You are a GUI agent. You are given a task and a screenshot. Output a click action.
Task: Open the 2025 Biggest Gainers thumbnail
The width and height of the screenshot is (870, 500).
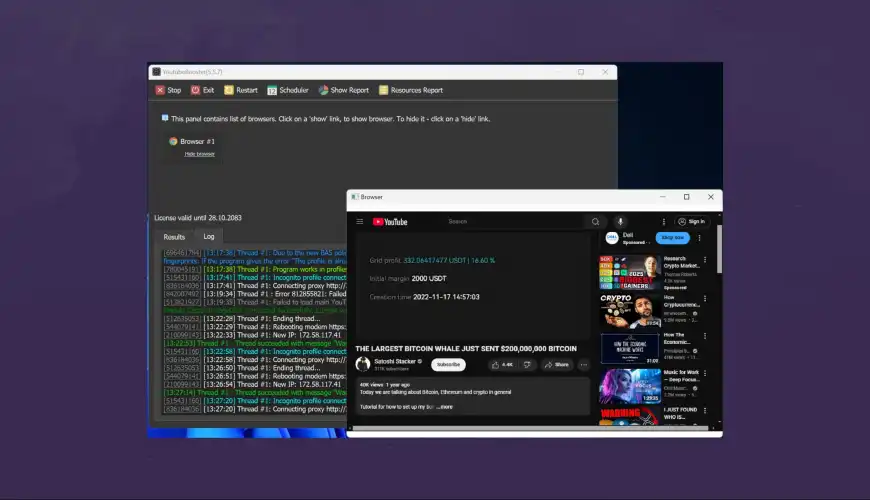[630, 272]
